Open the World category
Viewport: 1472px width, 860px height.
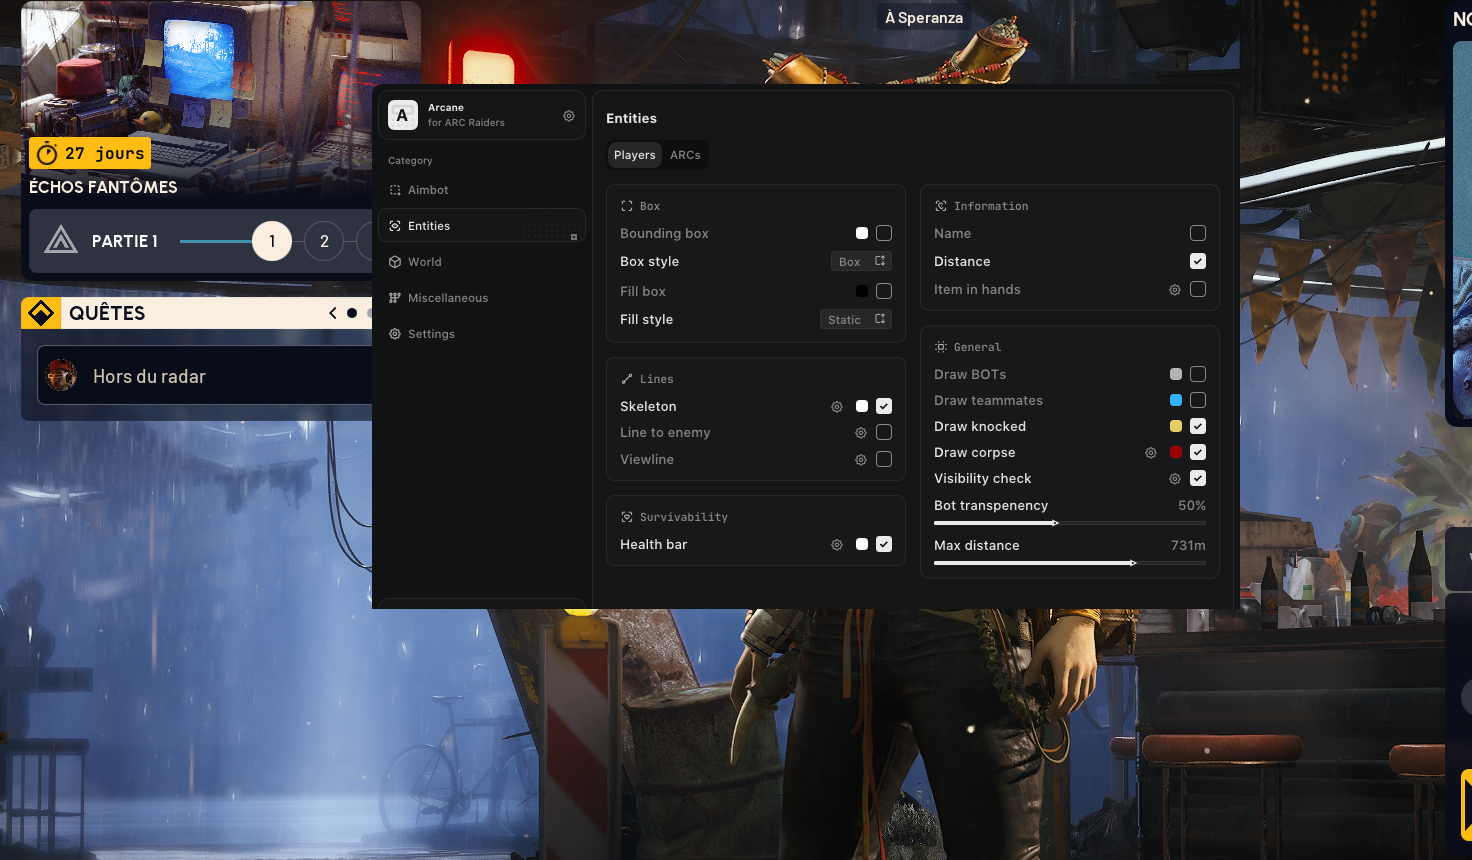pyautogui.click(x=481, y=262)
